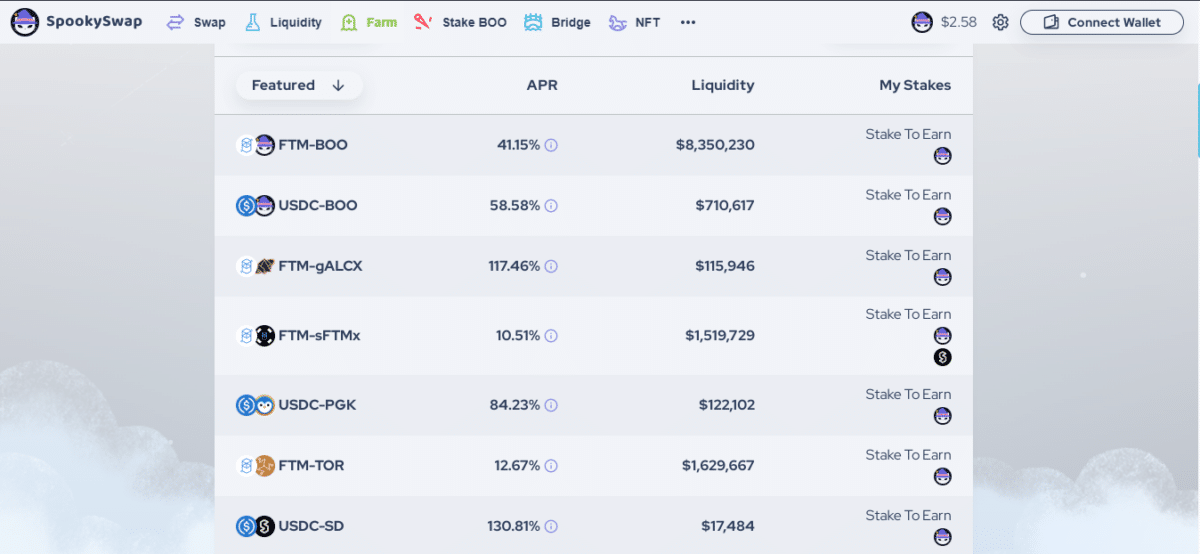Go to the Swap page
This screenshot has width=1200, height=554.
coord(196,22)
